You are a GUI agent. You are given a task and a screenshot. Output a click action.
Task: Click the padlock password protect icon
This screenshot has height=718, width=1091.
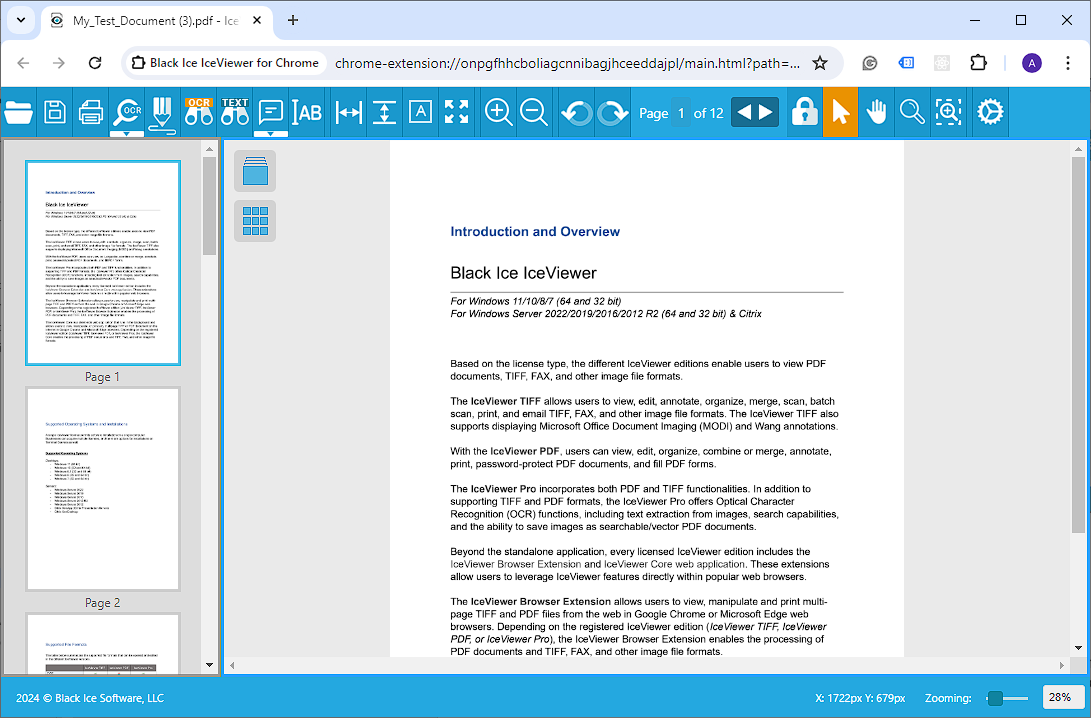805,112
